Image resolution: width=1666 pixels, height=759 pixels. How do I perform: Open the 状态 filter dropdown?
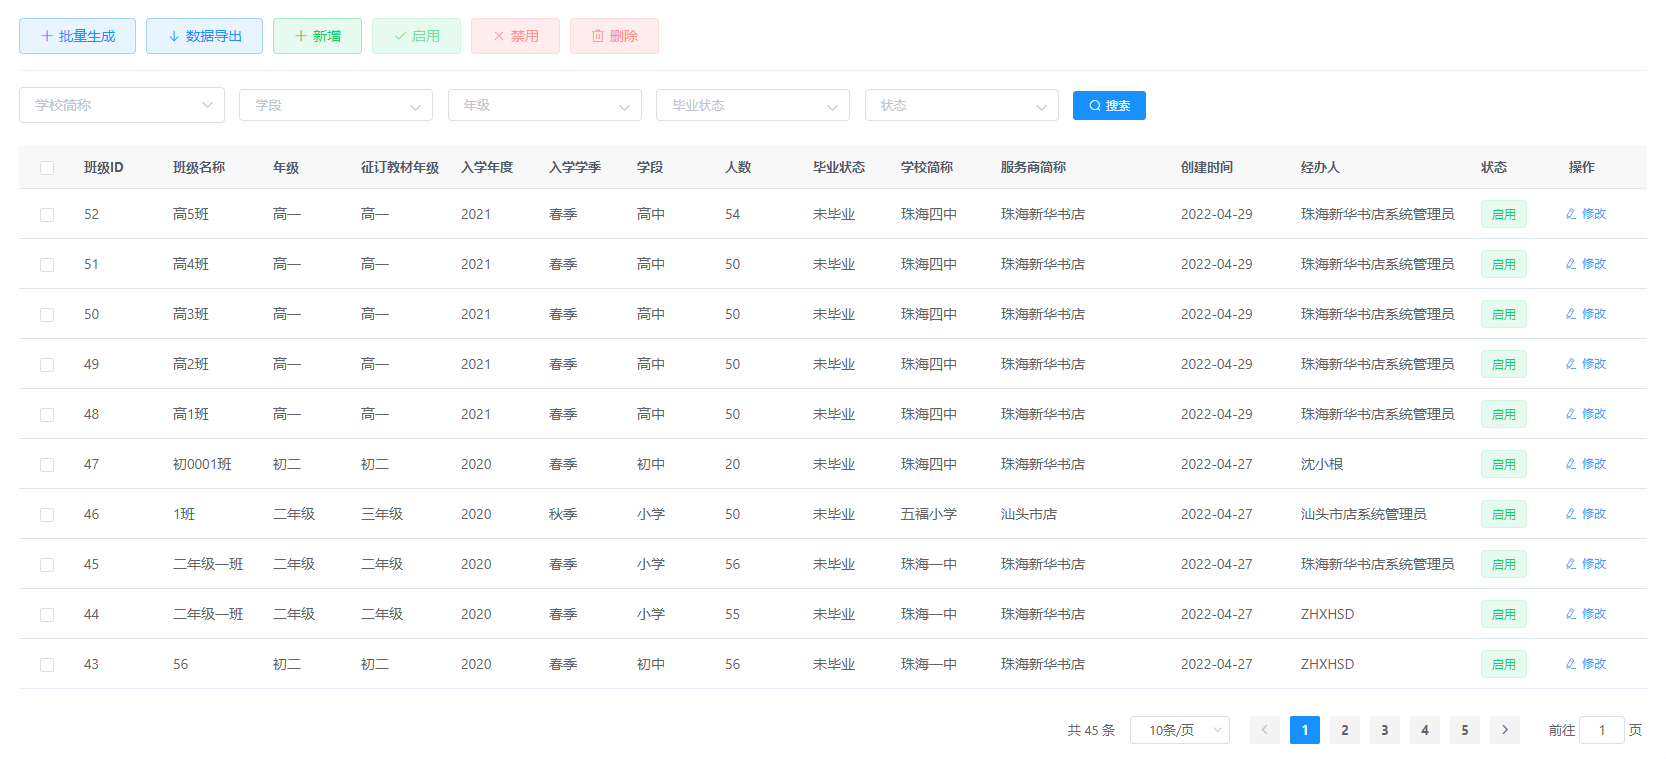pos(962,105)
